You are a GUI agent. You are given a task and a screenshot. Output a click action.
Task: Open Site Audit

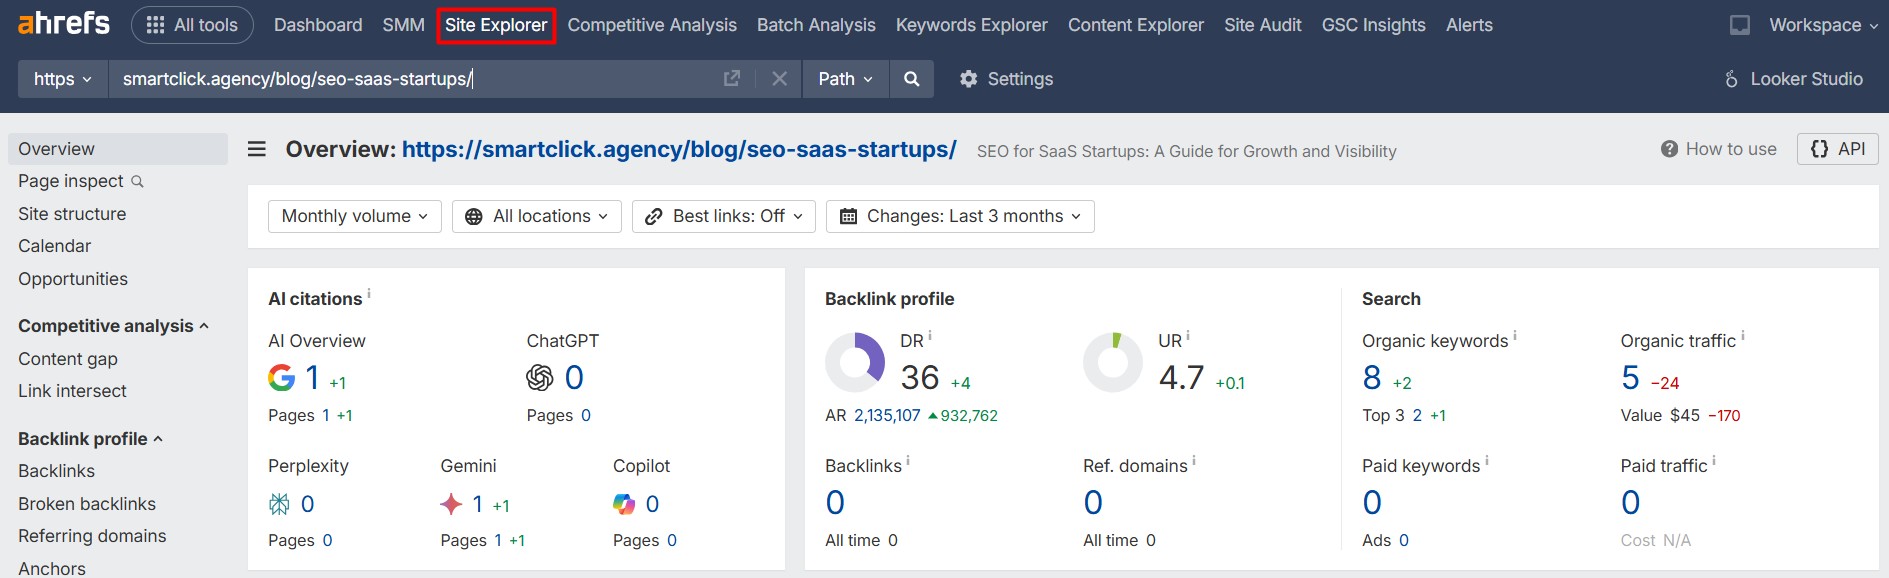(1263, 25)
